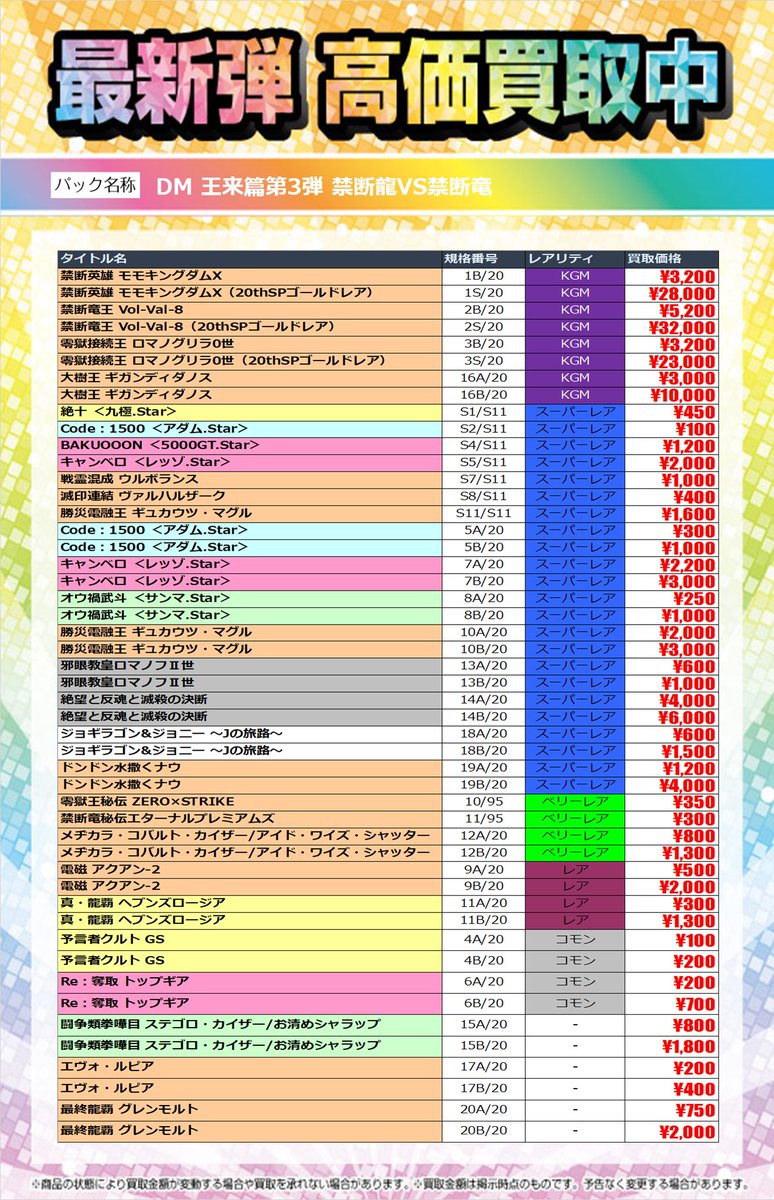Click code number 1S/20
The image size is (774, 1200).
click(x=483, y=292)
